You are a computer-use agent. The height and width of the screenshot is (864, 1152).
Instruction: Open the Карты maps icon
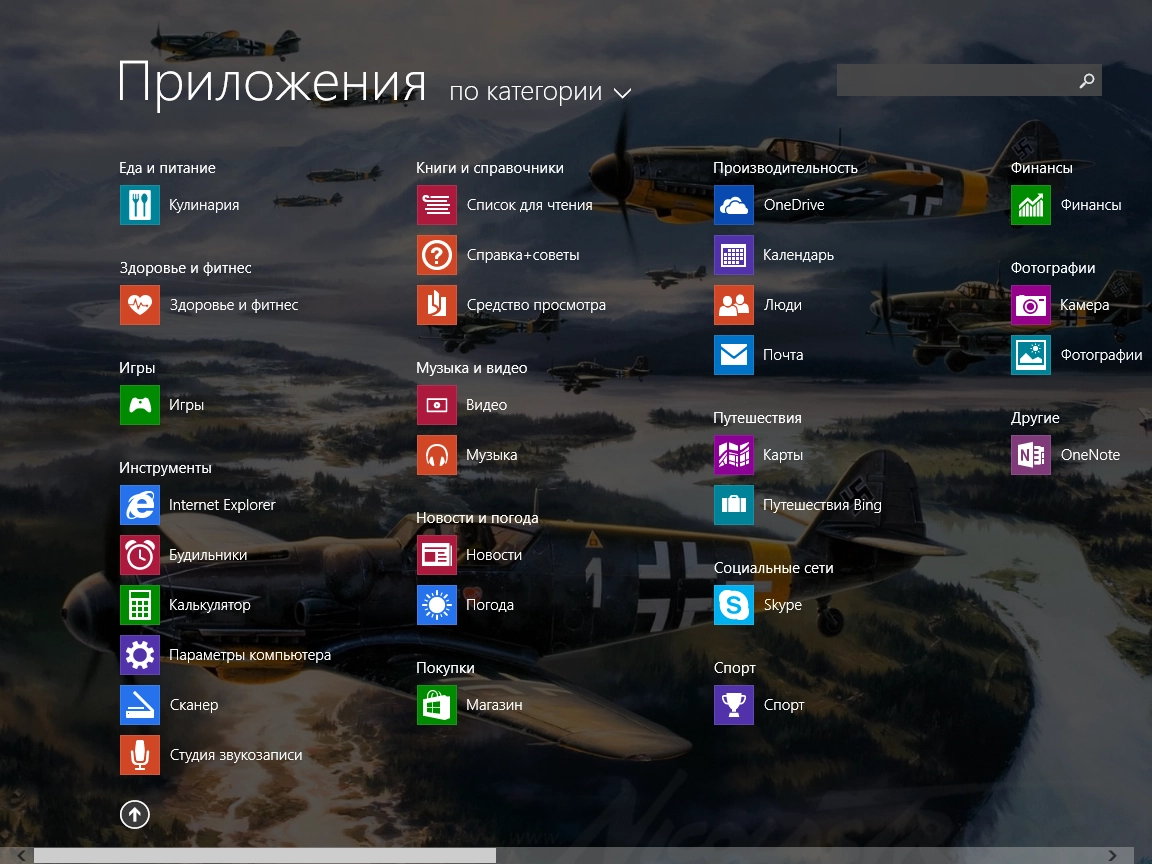[734, 455]
